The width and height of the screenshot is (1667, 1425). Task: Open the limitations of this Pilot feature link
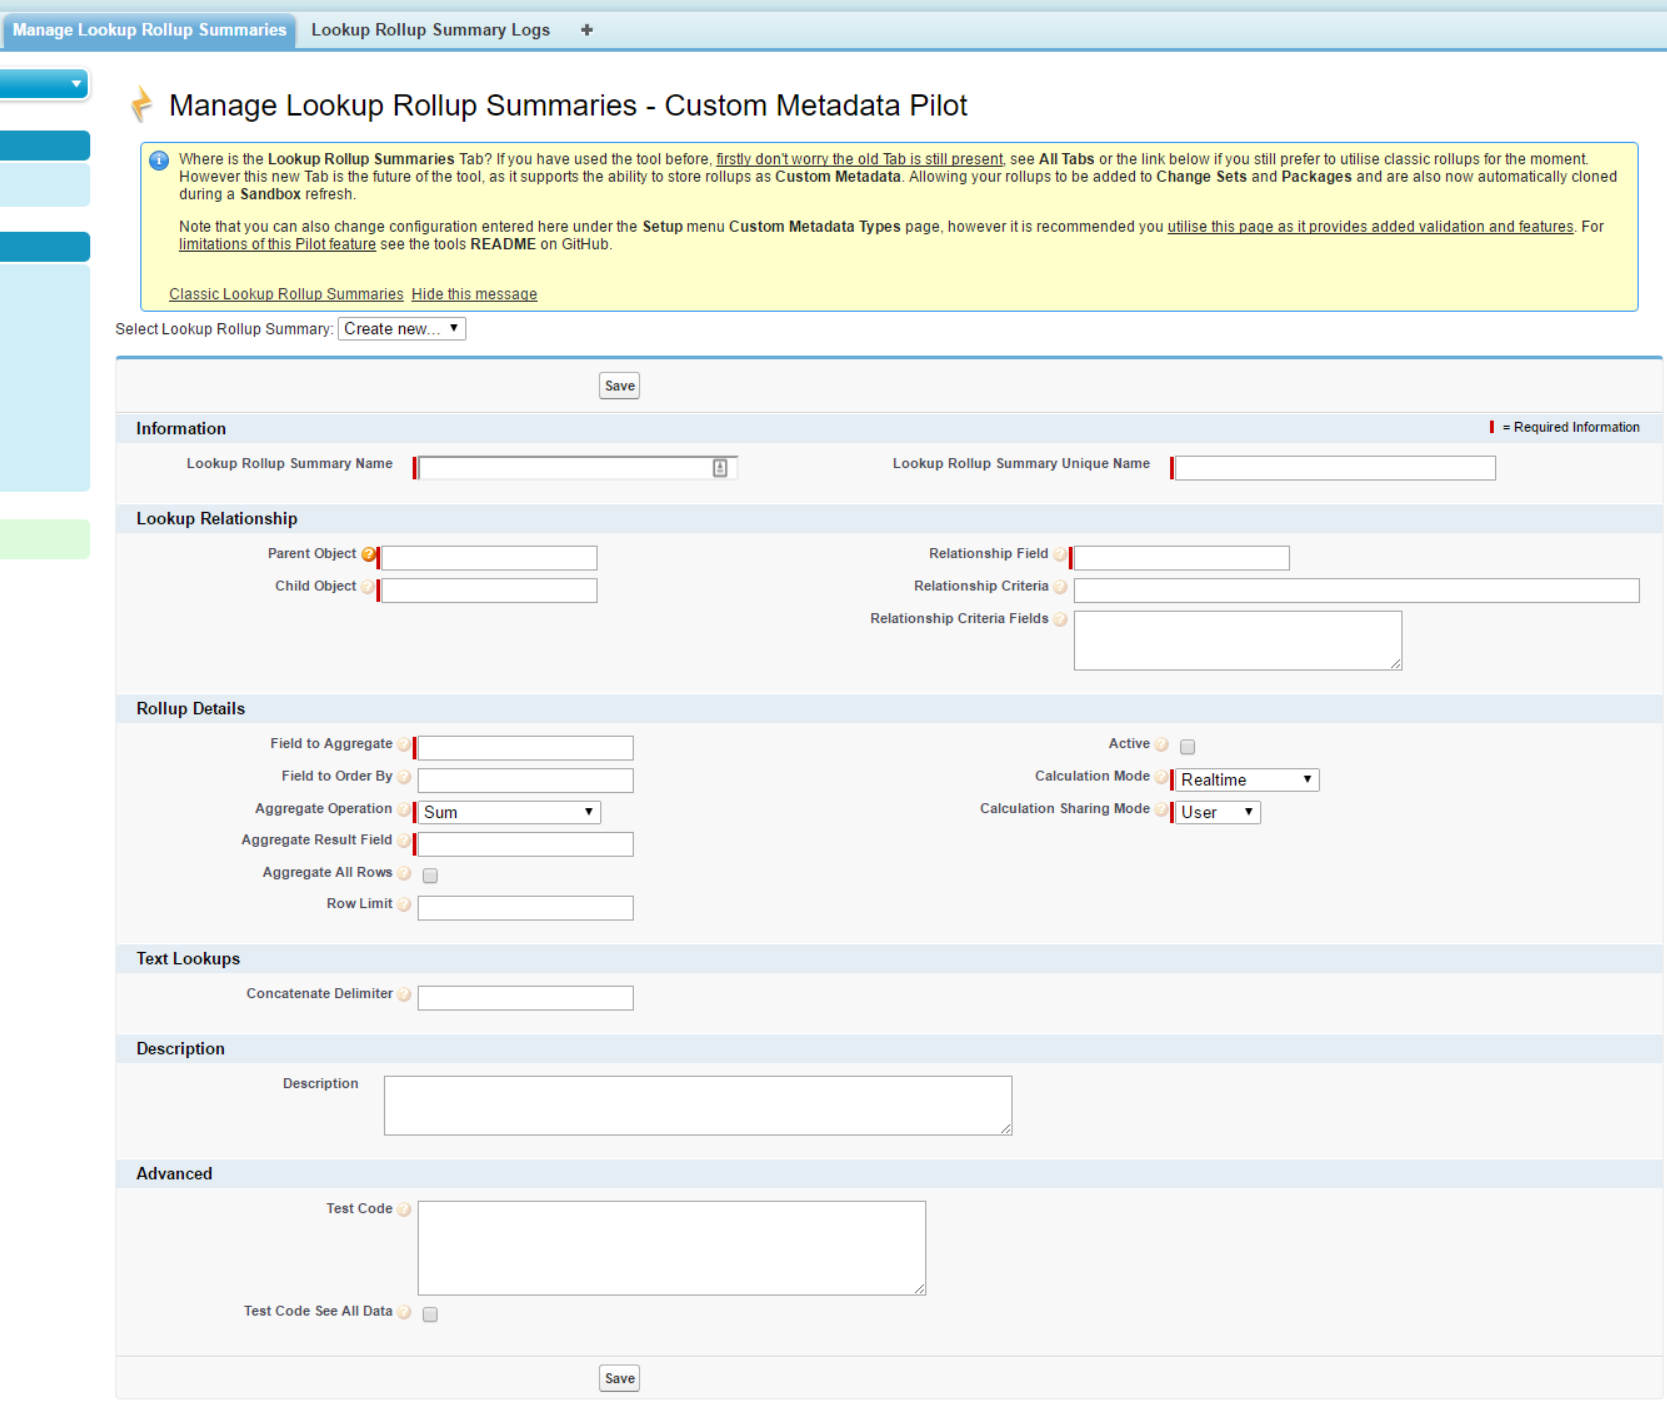click(277, 244)
